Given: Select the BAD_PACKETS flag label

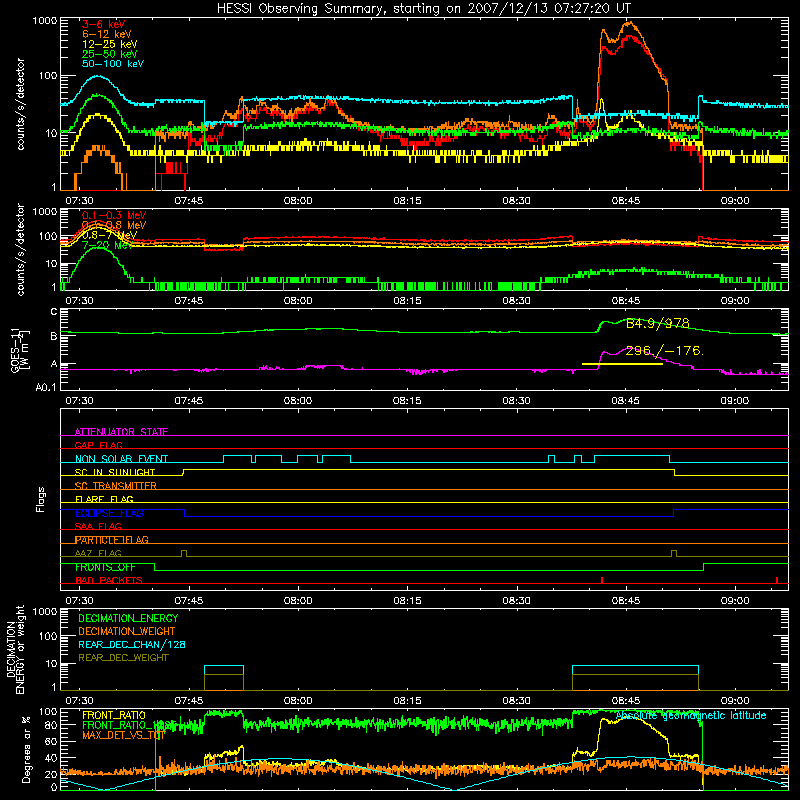Looking at the screenshot, I should pos(109,580).
